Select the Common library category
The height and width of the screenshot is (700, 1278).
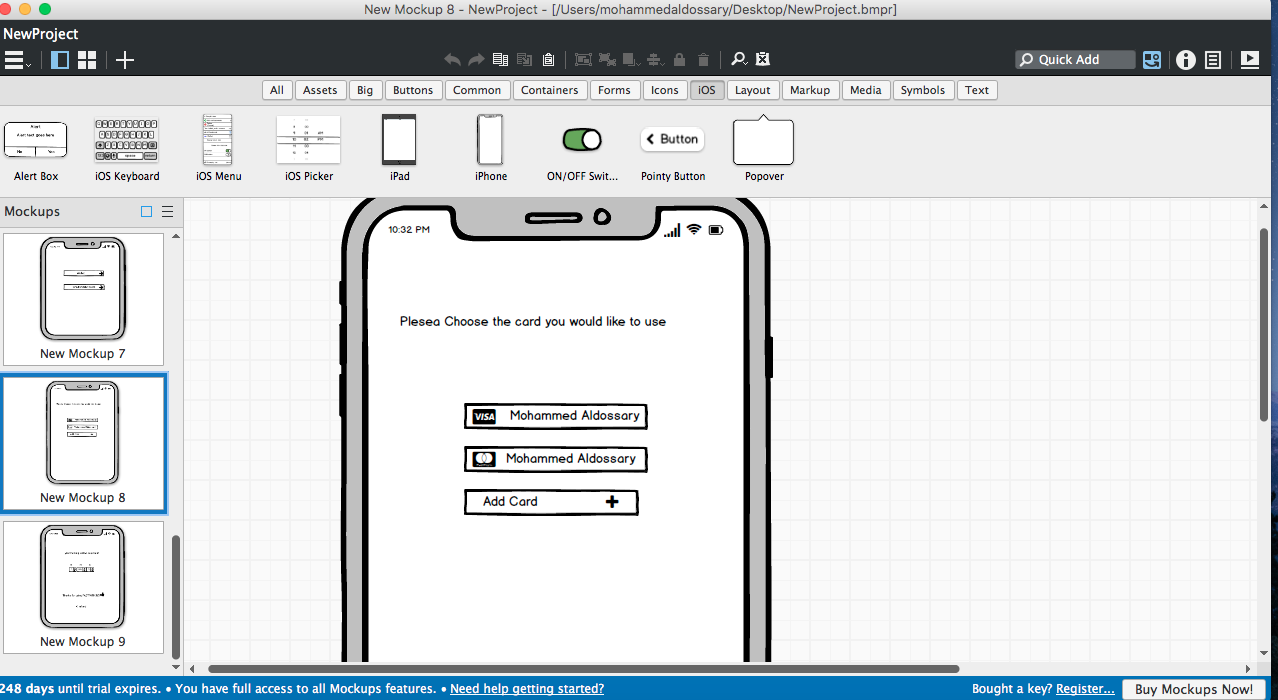click(x=477, y=90)
